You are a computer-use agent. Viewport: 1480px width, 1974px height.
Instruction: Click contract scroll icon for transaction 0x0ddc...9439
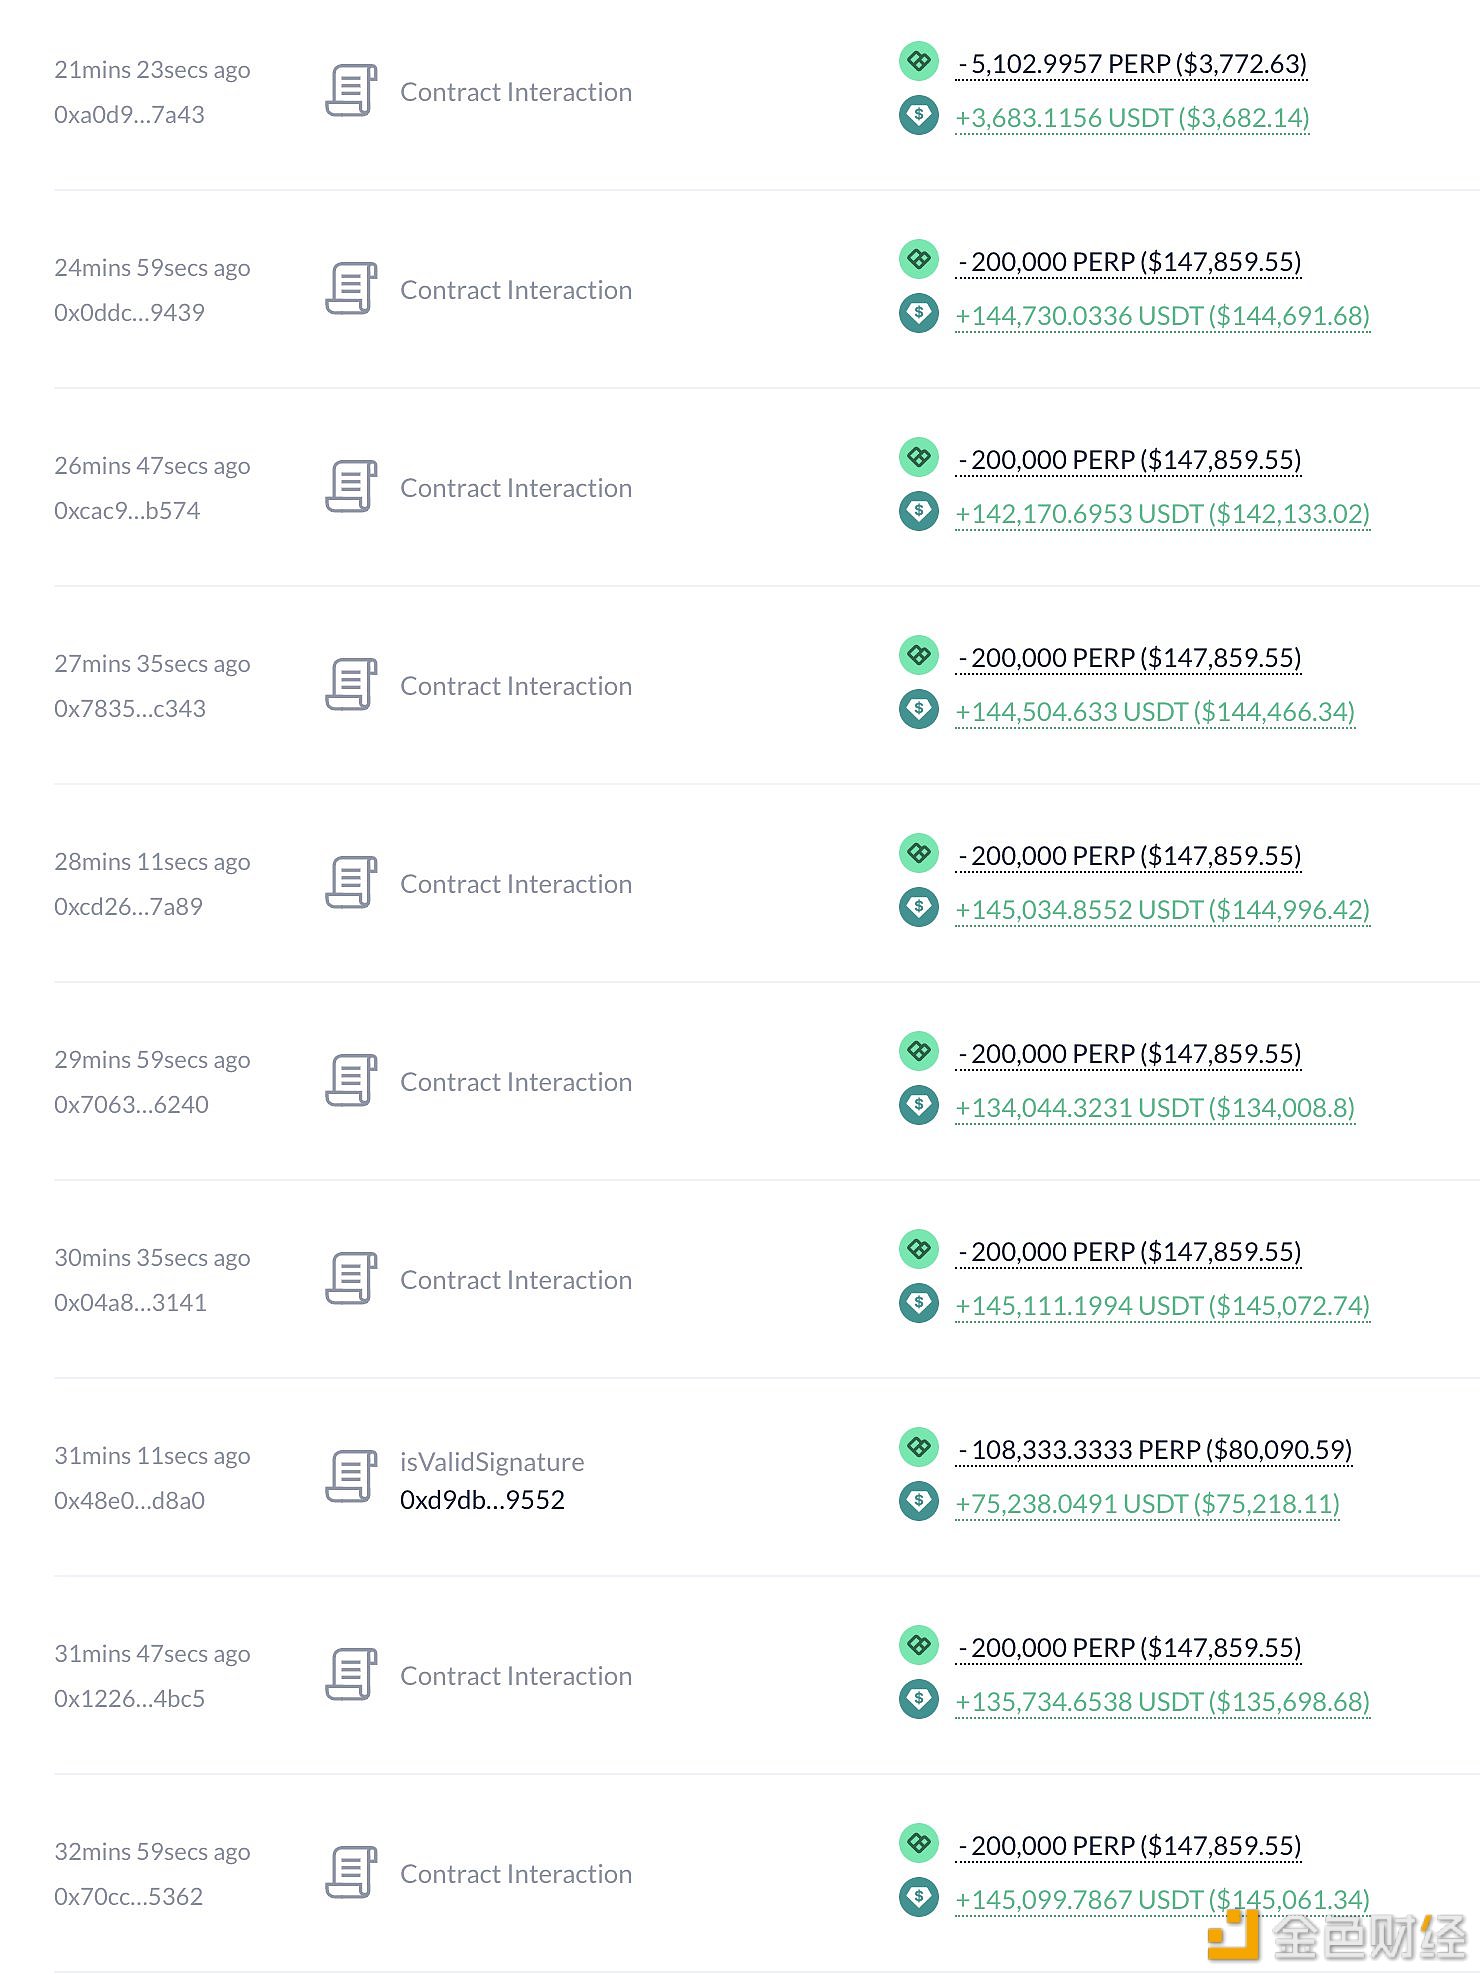(x=351, y=289)
